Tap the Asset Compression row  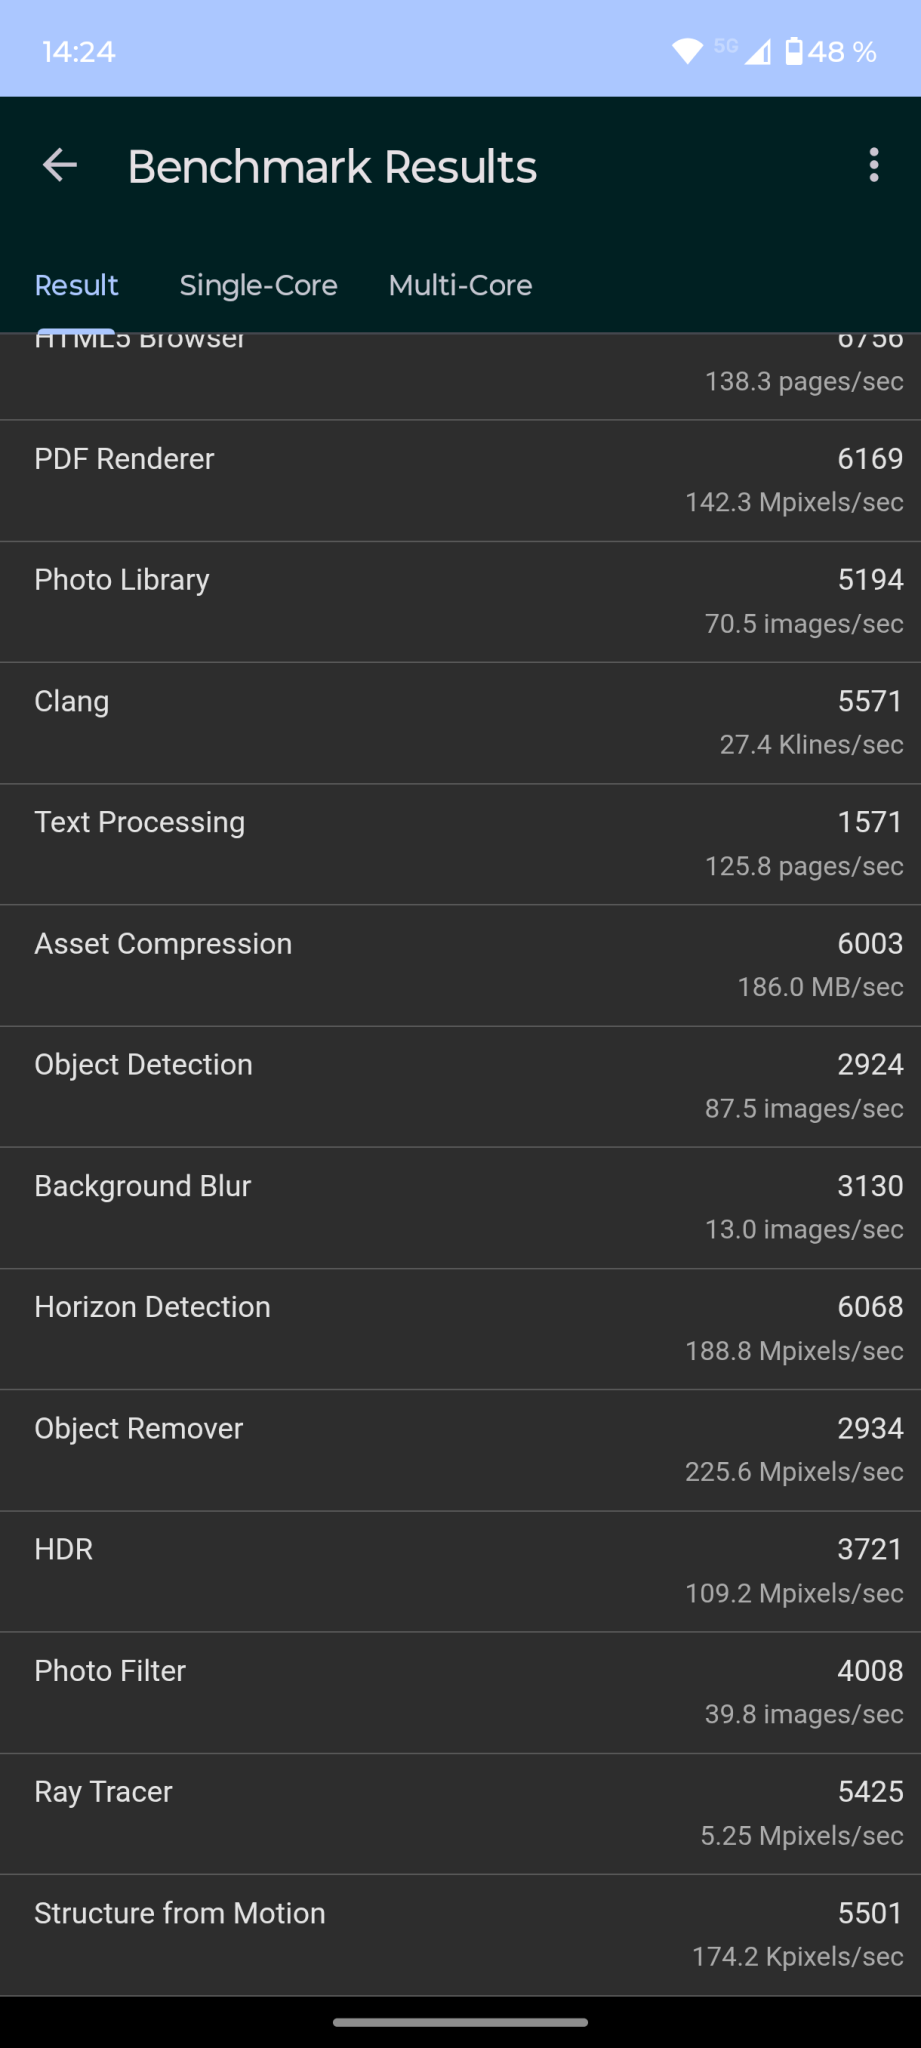click(460, 966)
